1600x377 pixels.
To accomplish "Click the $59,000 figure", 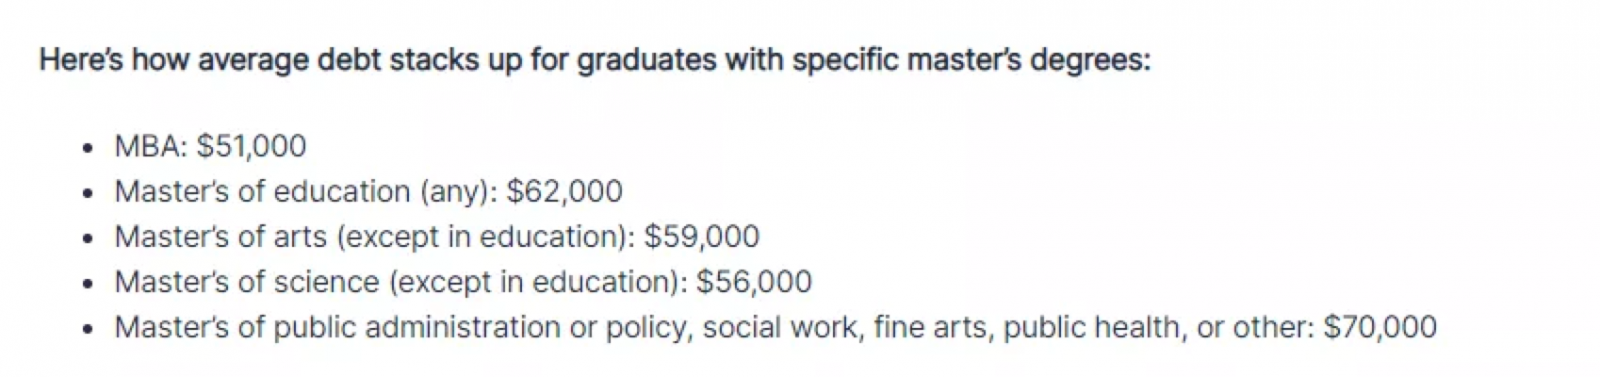I will 702,237.
